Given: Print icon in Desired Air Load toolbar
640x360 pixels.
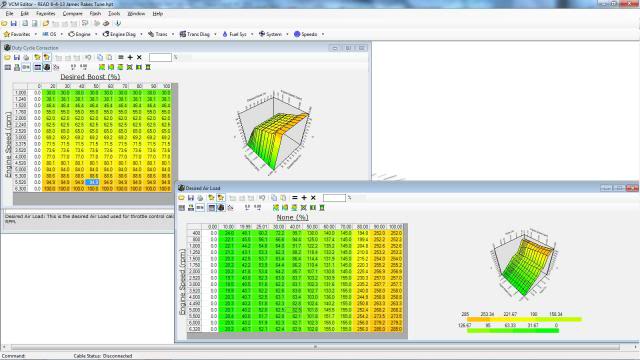Looking at the screenshot, I should 200,198.
